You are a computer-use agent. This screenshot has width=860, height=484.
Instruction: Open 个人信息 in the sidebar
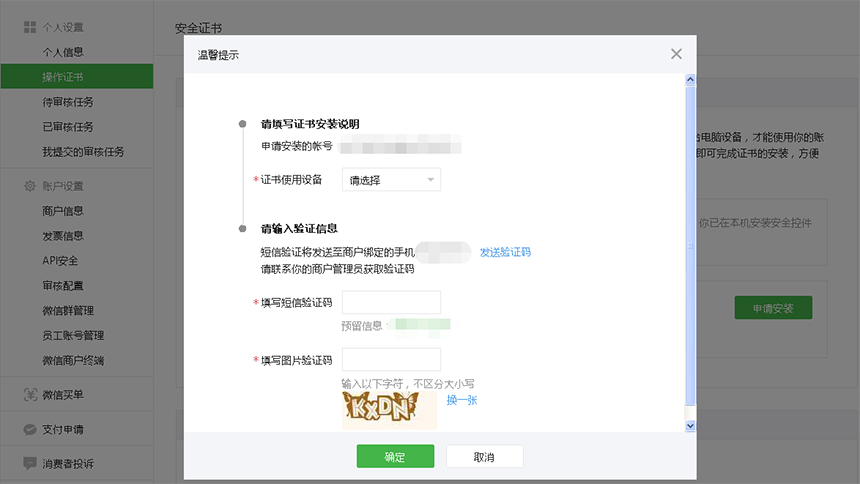(63, 52)
